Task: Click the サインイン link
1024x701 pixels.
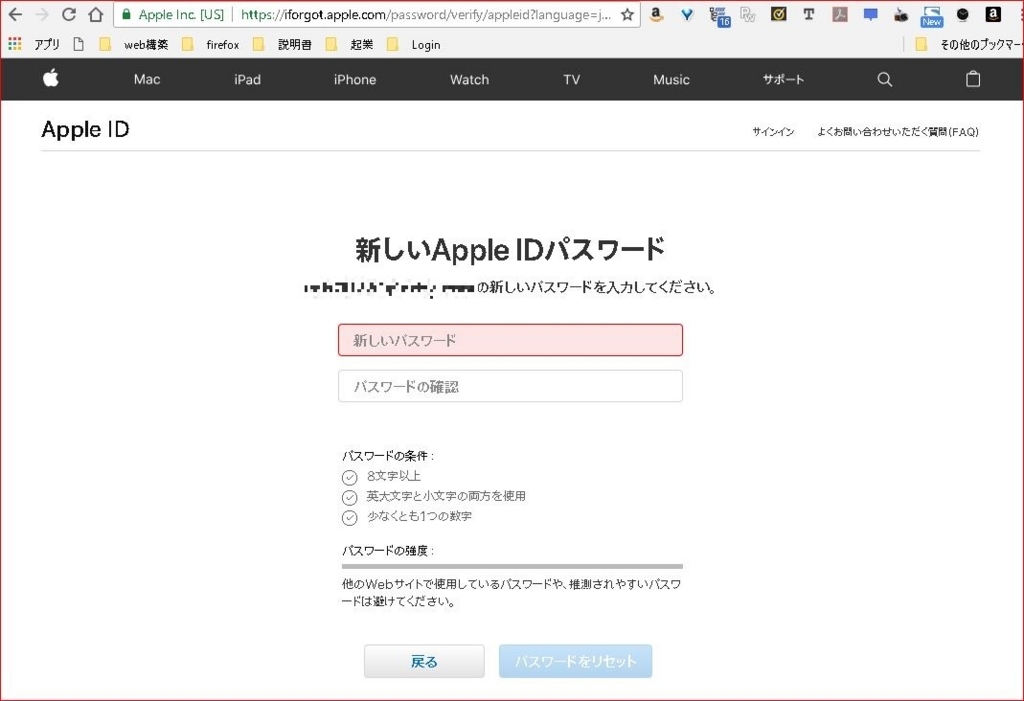Action: pos(773,131)
